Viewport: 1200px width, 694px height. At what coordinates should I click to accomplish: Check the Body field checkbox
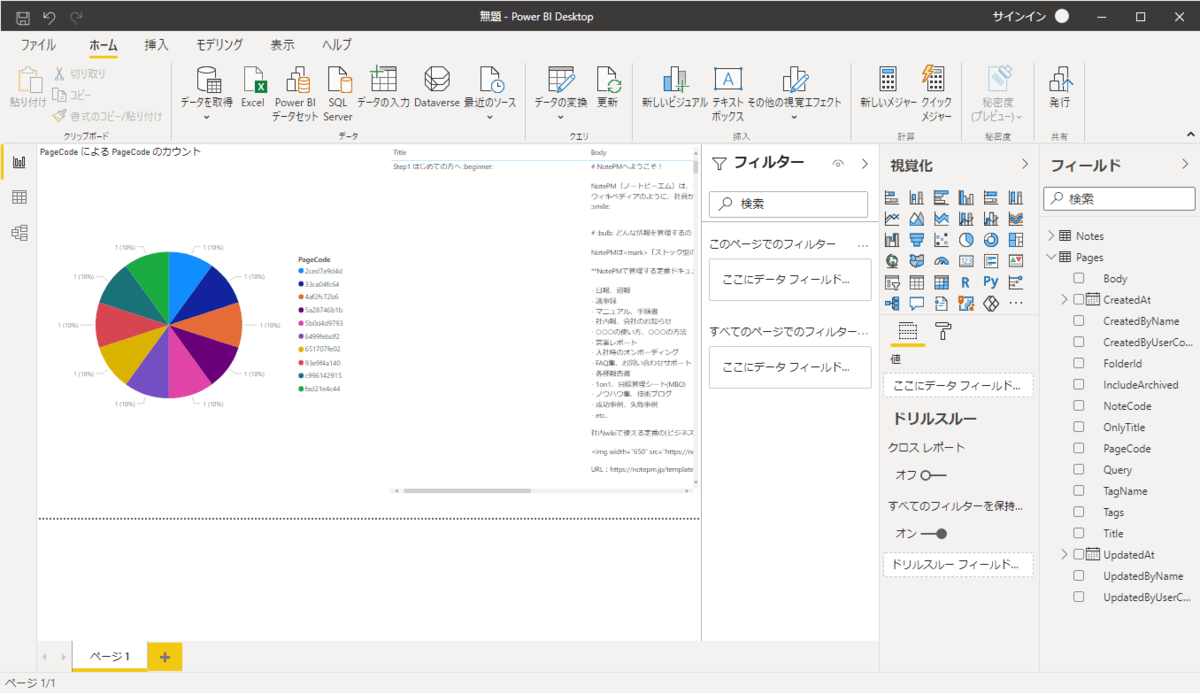coord(1079,279)
